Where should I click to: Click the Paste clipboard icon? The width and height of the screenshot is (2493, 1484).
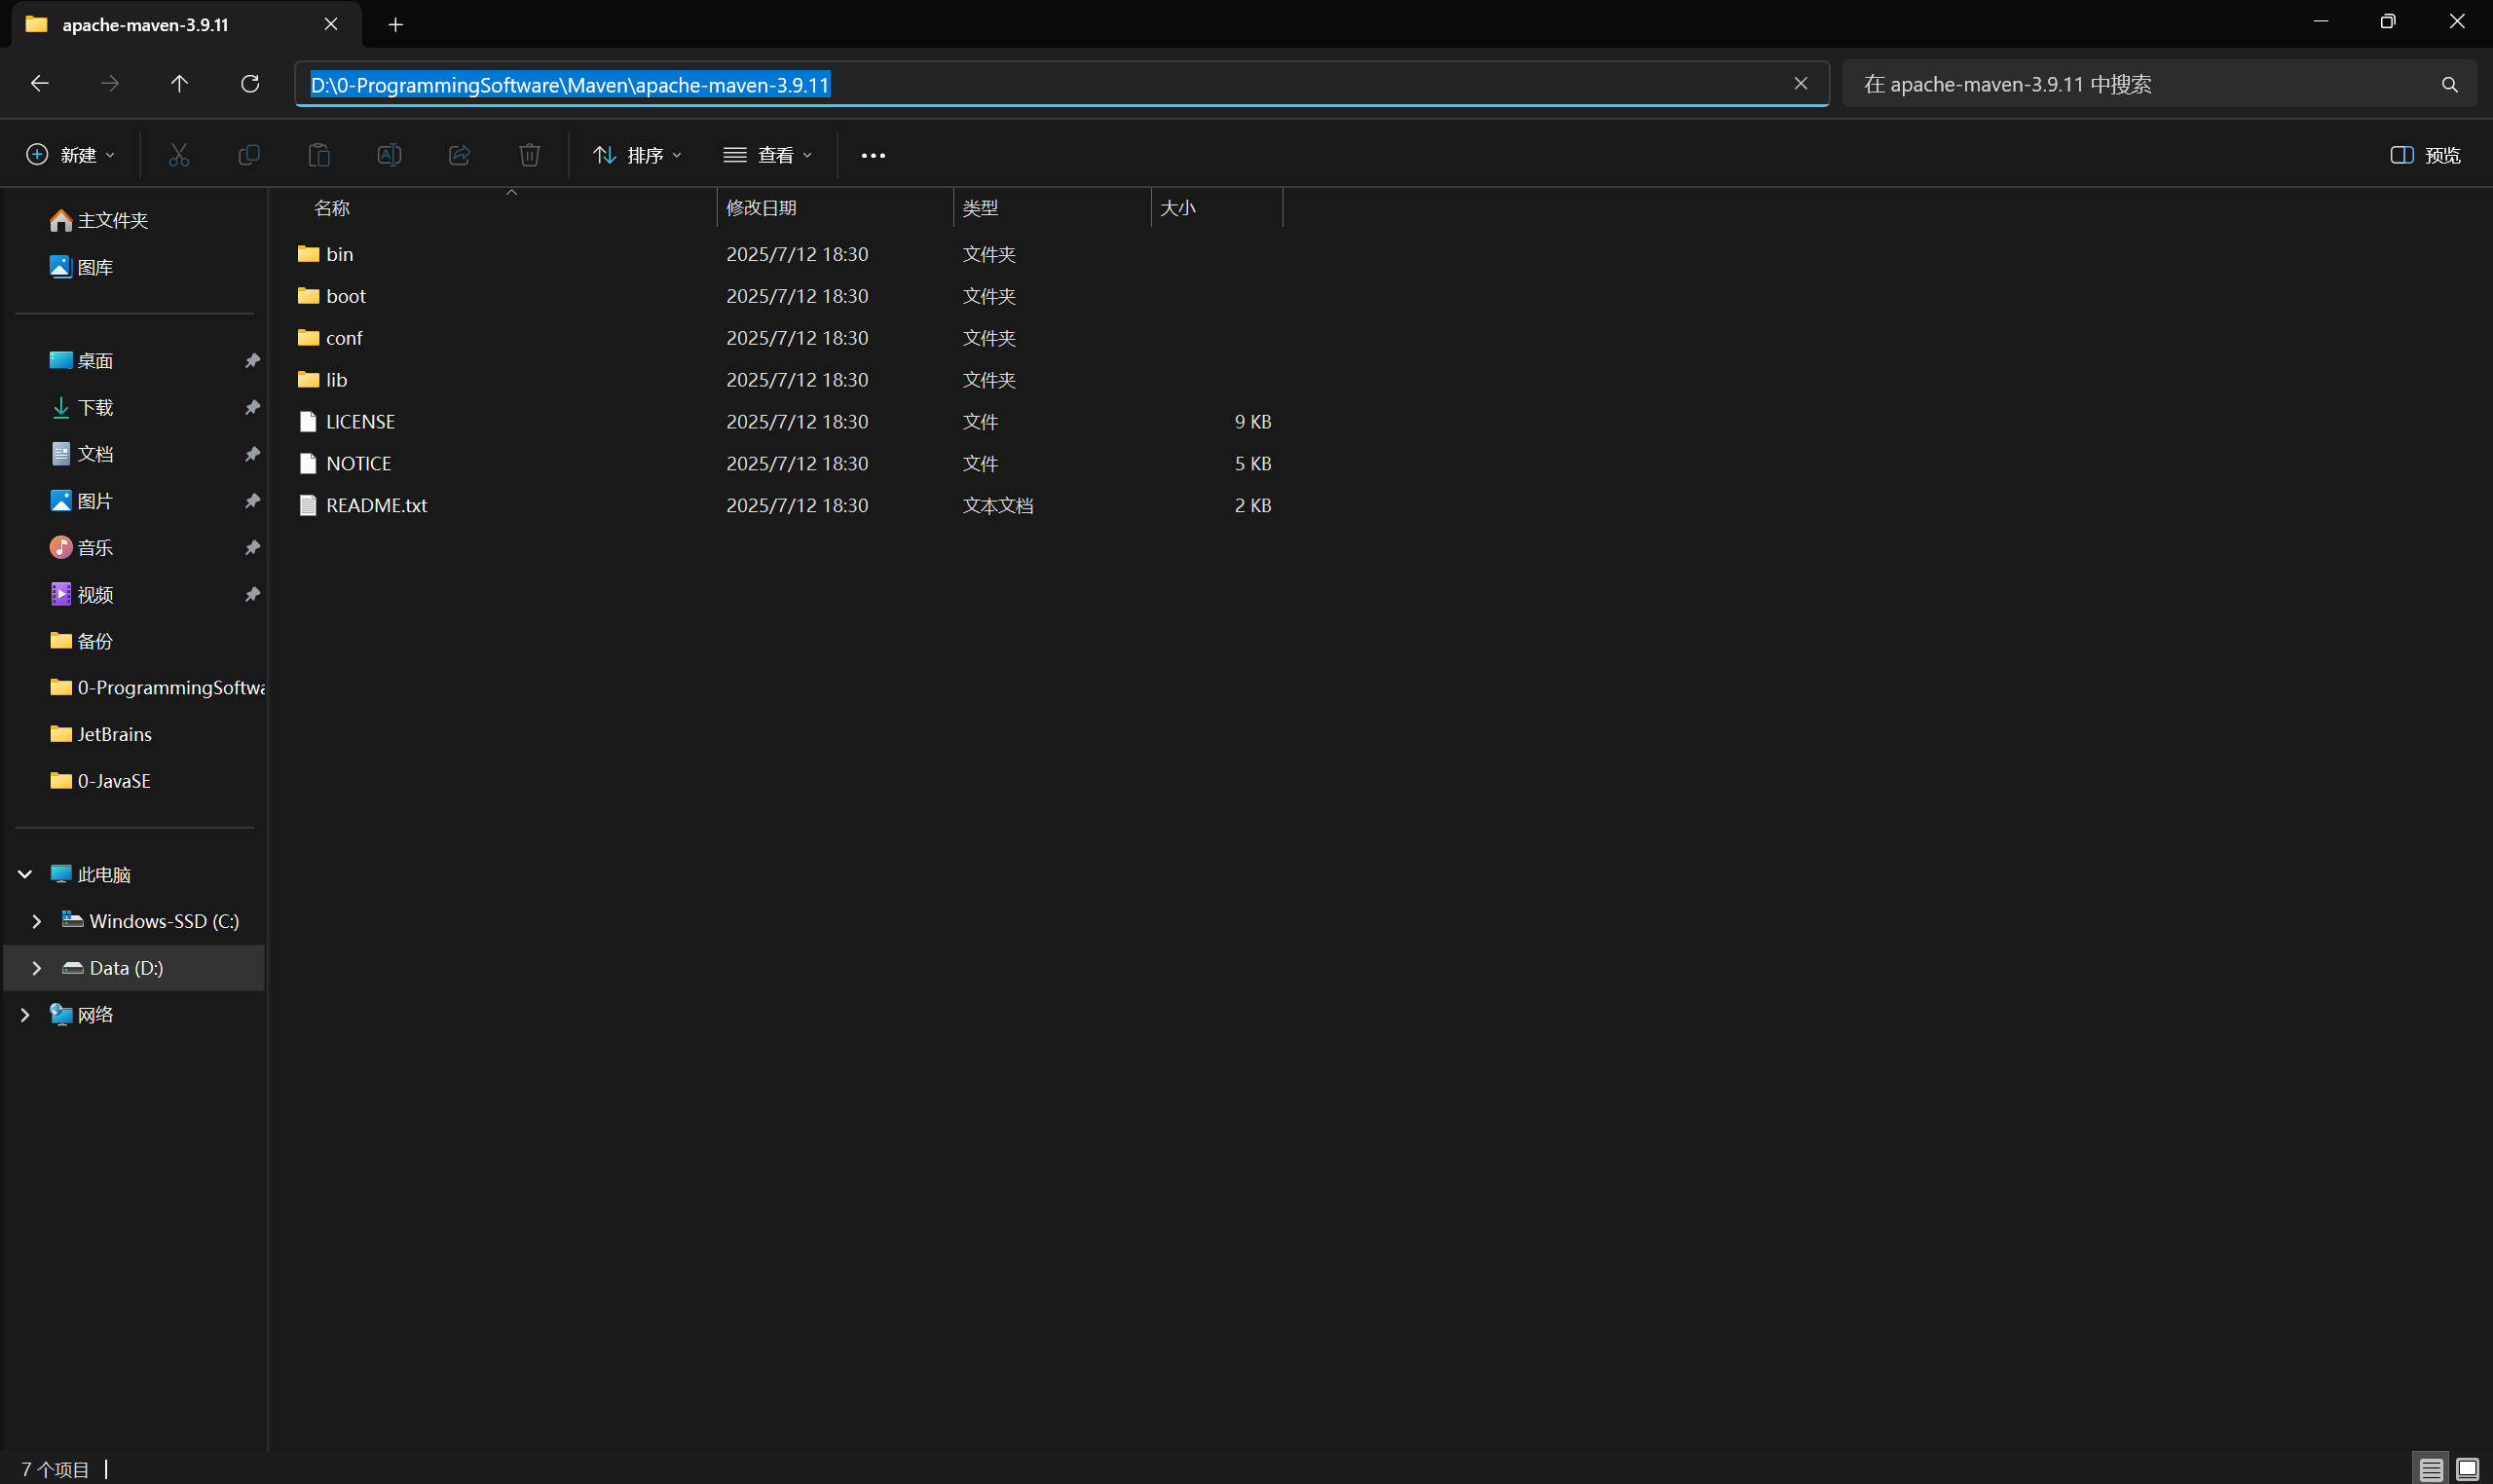pyautogui.click(x=319, y=155)
